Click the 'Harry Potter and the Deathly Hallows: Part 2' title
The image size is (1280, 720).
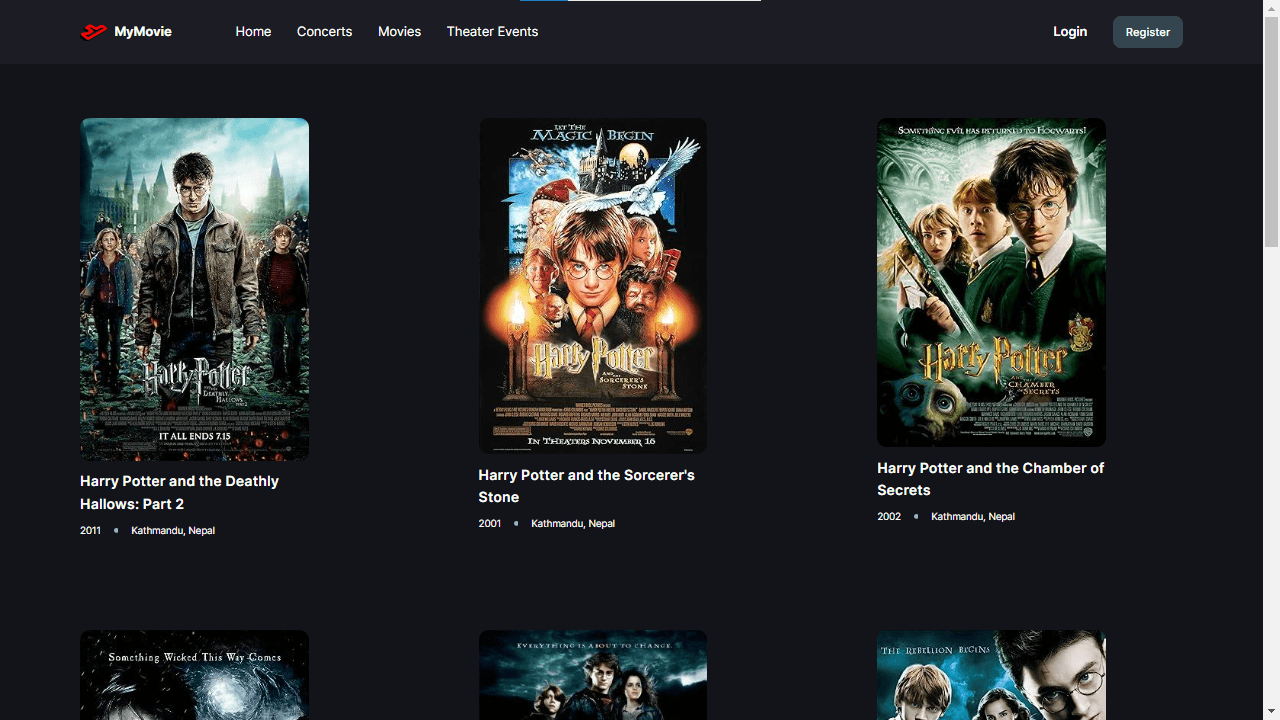point(180,492)
